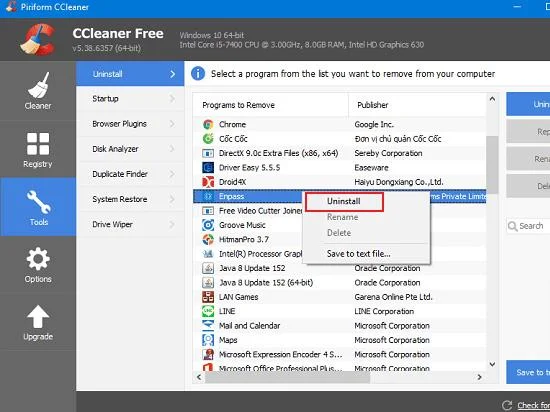This screenshot has width=550, height=412.
Task: Select the Groove Music app icon
Action: tap(208, 225)
